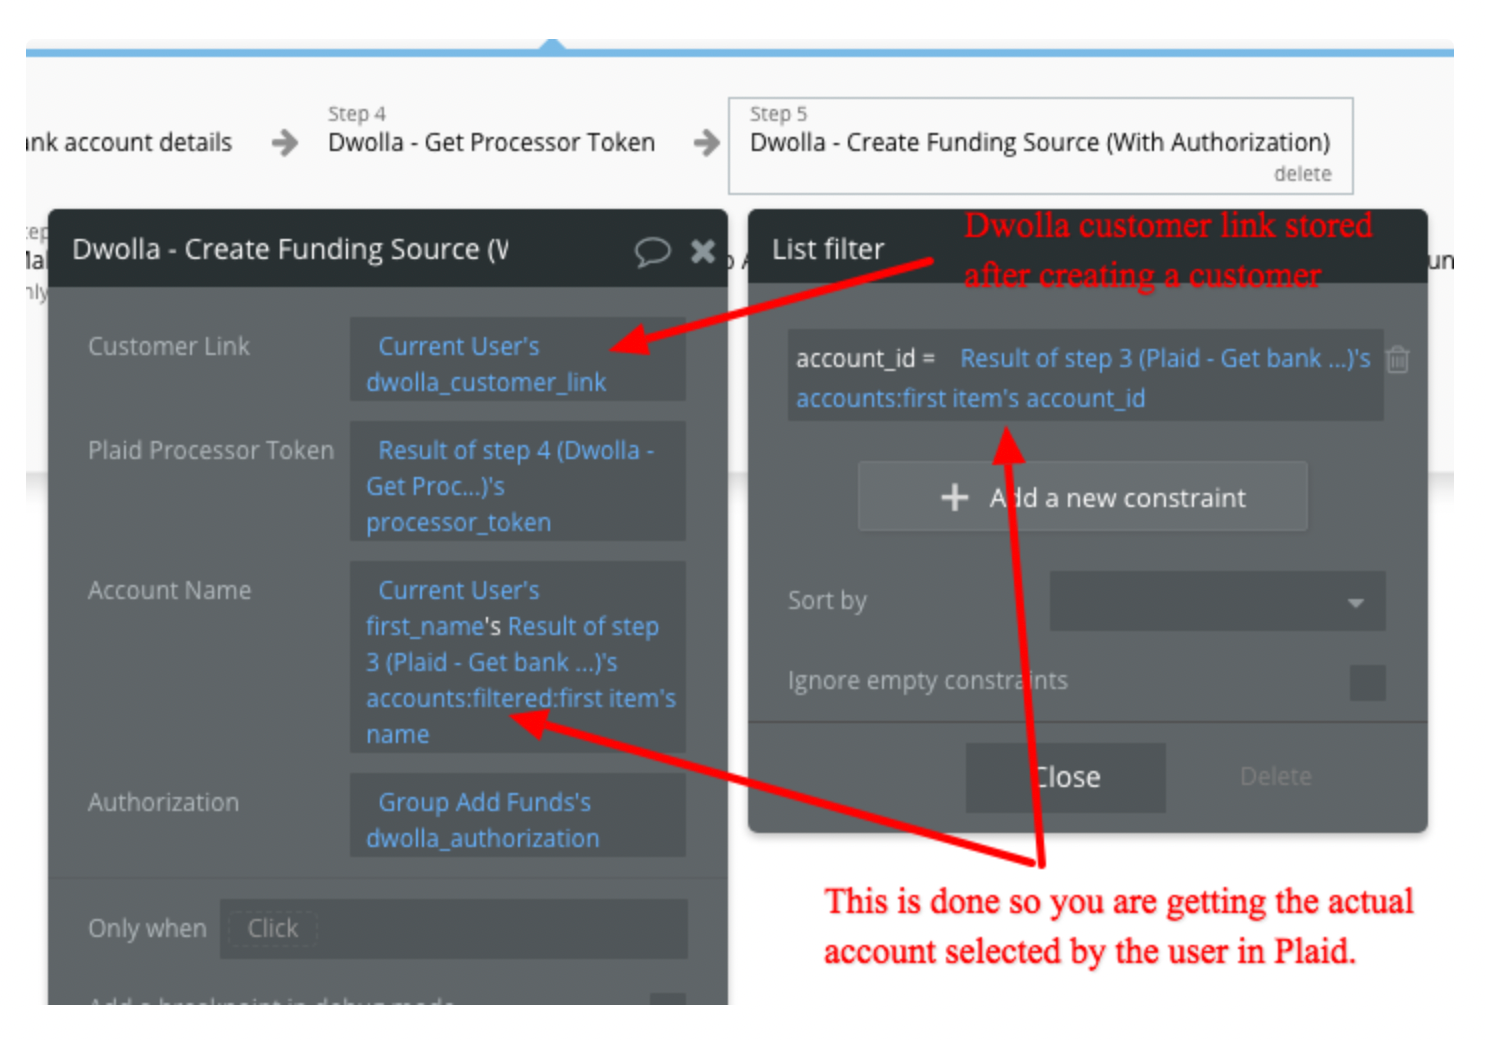This screenshot has height=1040, width=1486.
Task: Toggle the Ignore empty constraints checkbox
Action: [x=1367, y=682]
